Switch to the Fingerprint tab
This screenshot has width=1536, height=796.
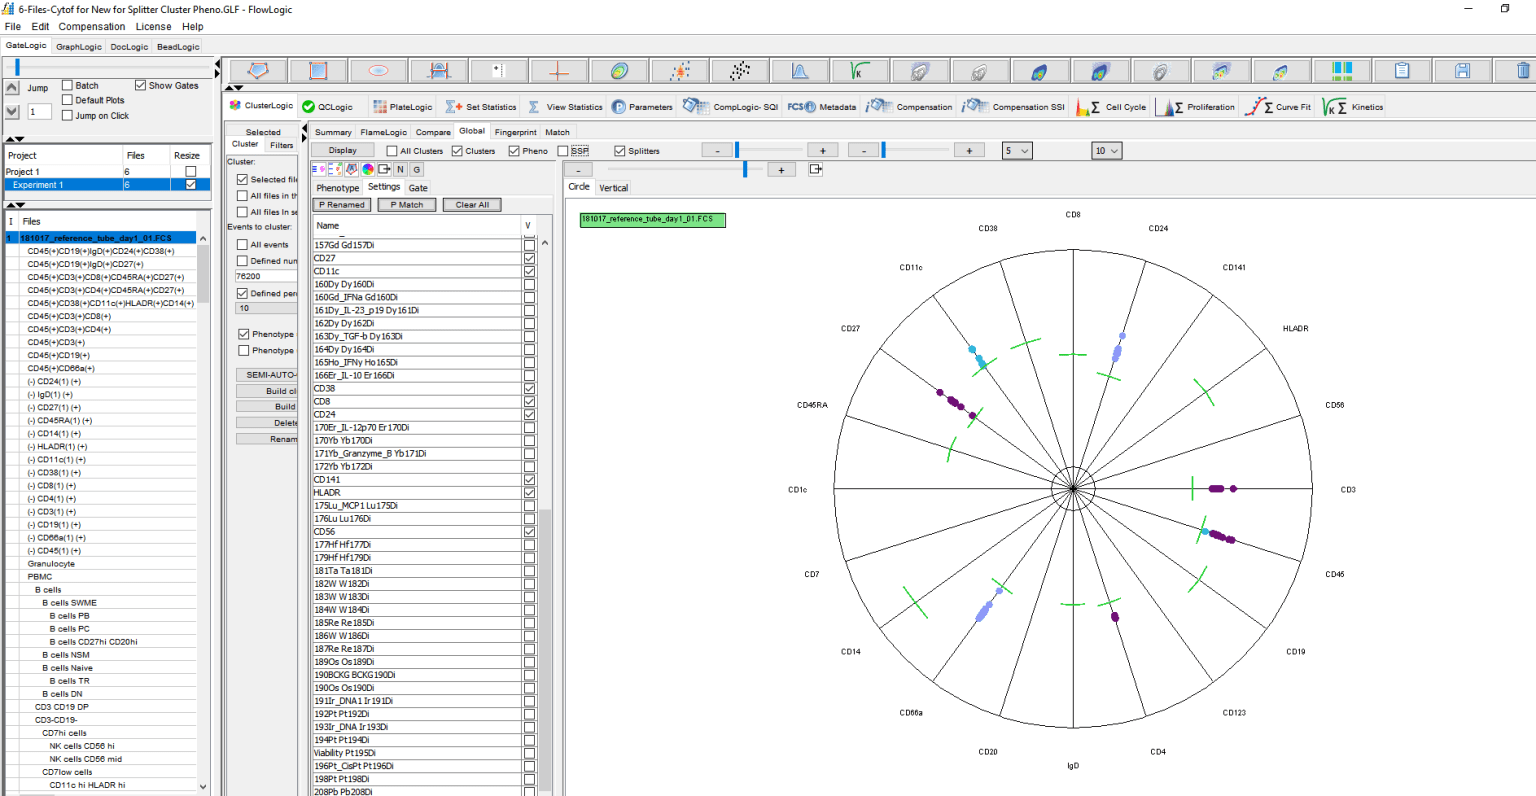515,132
